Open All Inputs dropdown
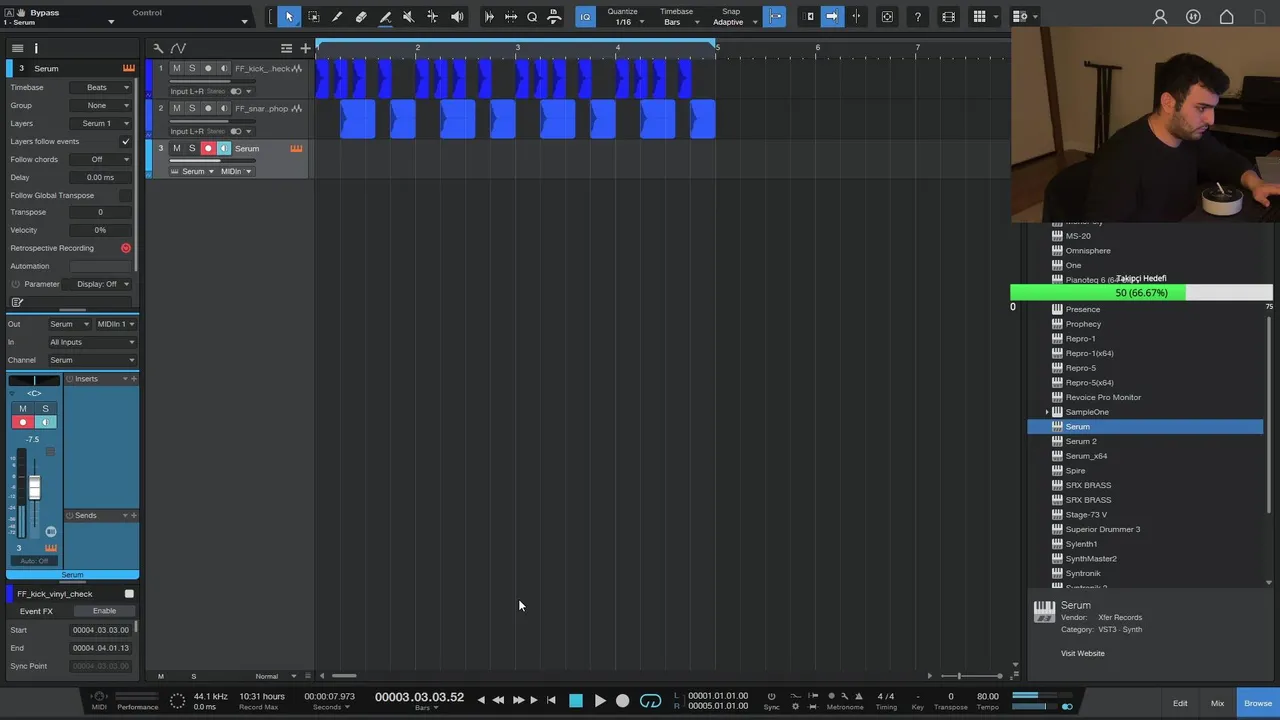1280x720 pixels. [x=91, y=342]
